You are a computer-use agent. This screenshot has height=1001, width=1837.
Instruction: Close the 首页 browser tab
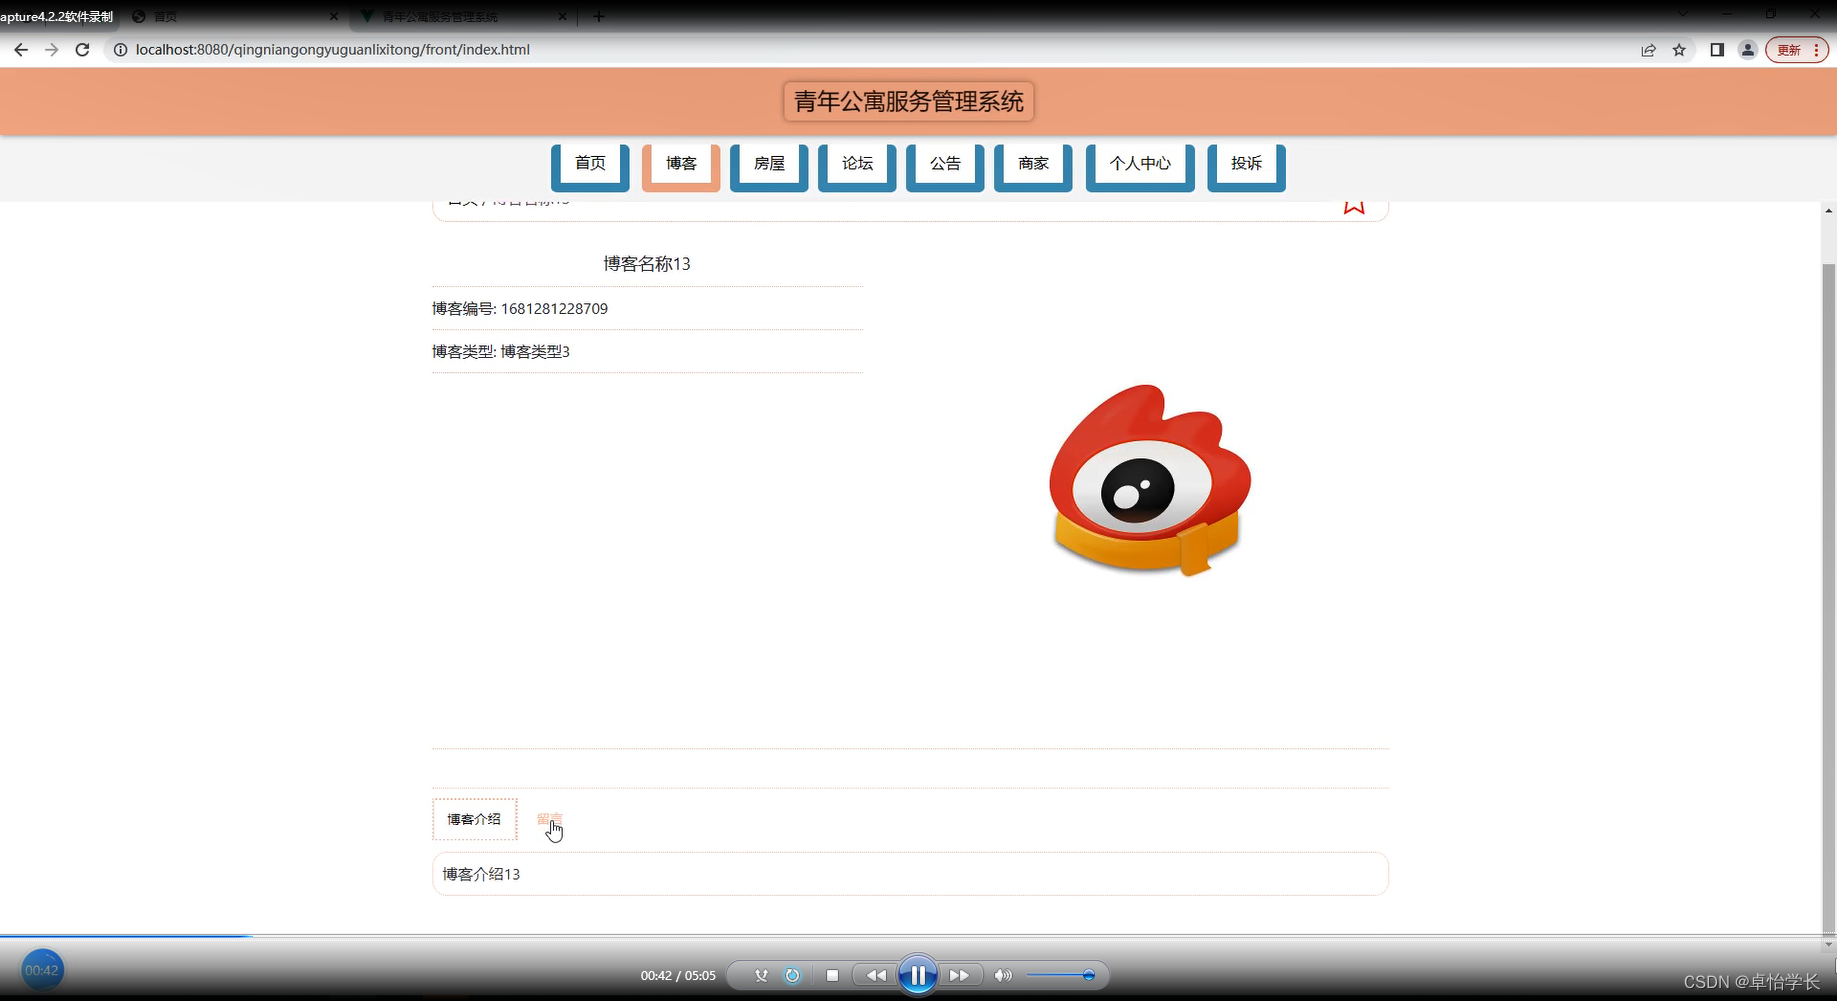334,16
